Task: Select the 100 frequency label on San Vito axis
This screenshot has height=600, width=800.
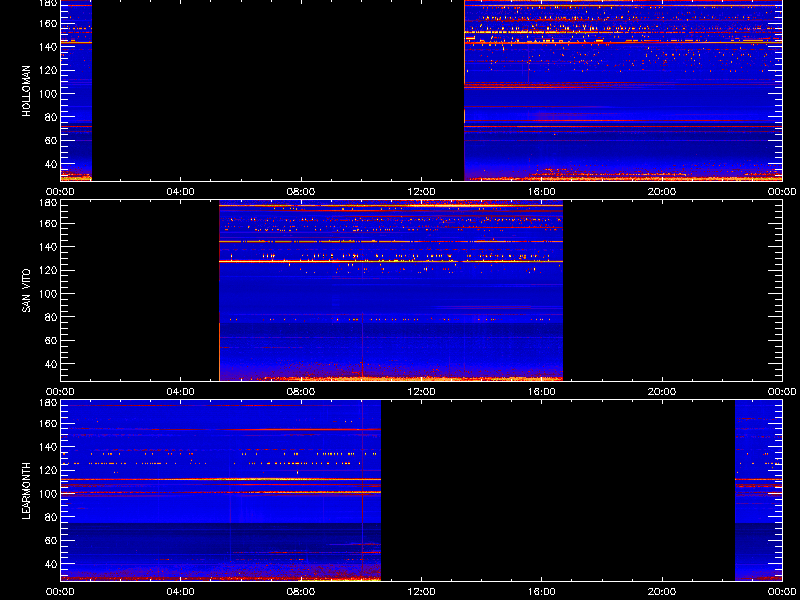Action: coord(49,293)
